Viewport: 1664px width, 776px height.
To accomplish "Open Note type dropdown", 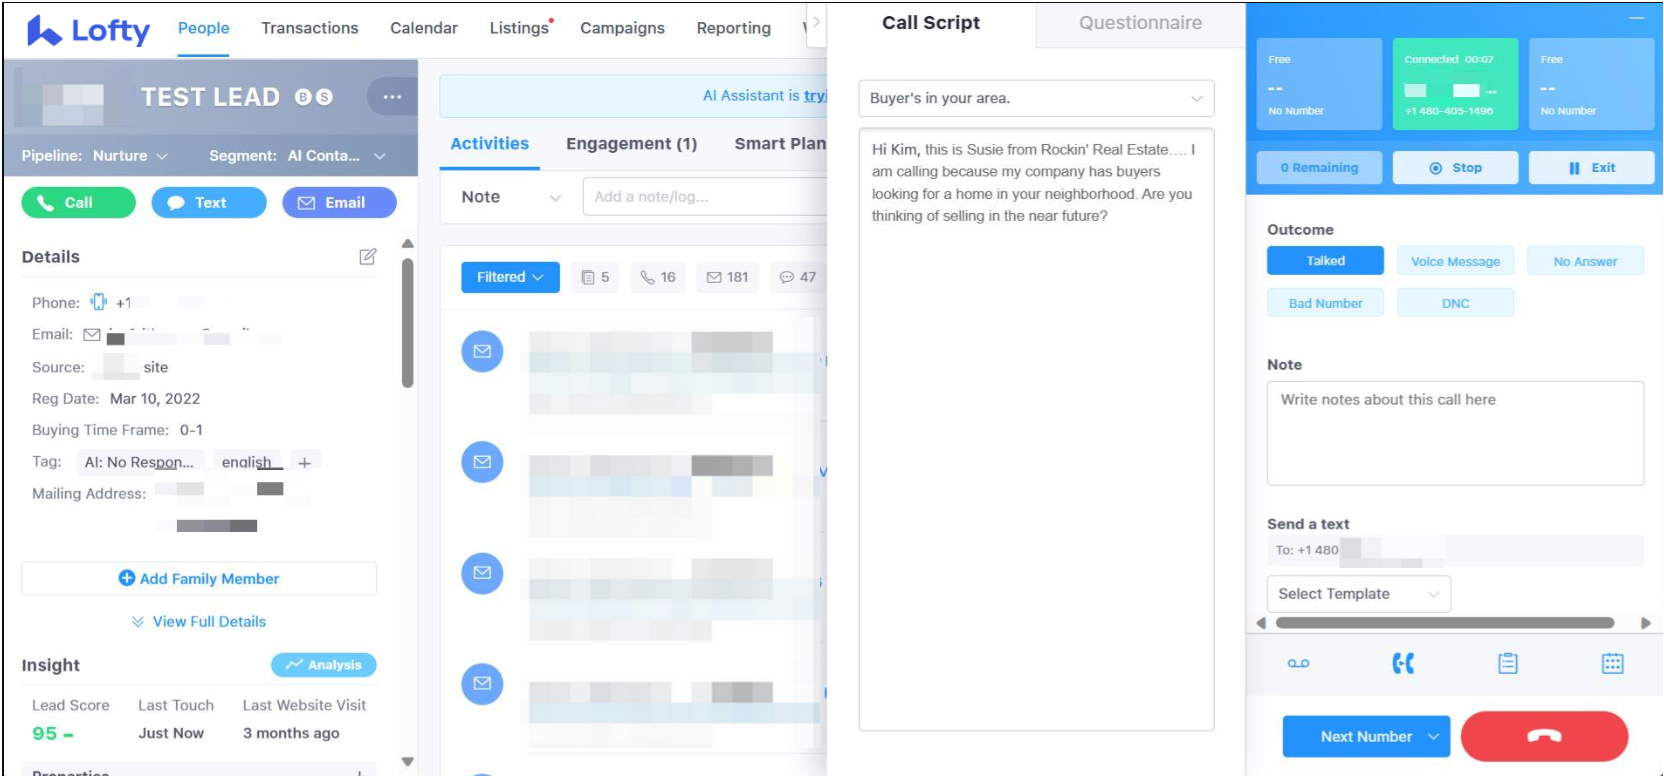I will pos(510,197).
